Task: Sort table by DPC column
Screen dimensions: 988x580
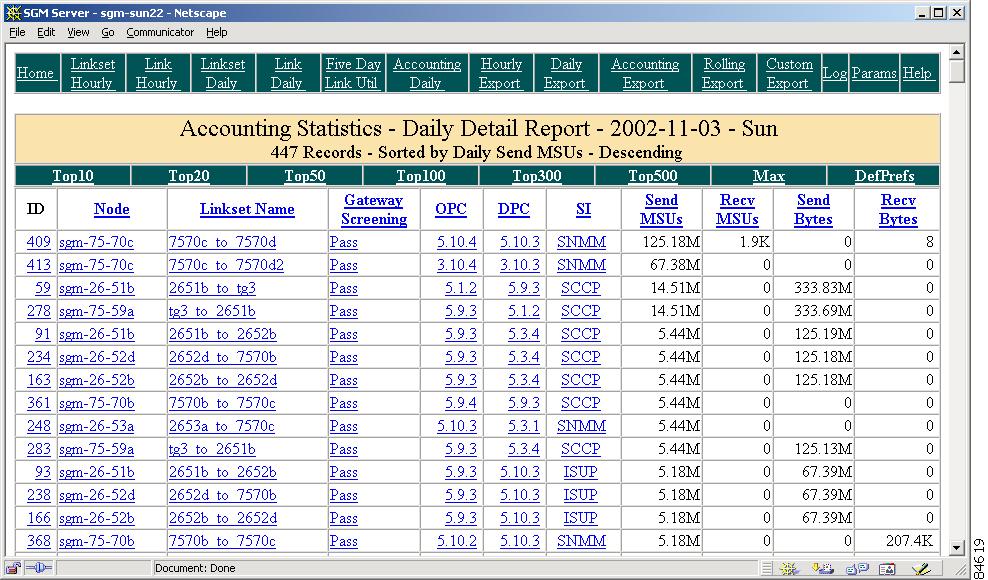Action: pos(514,209)
